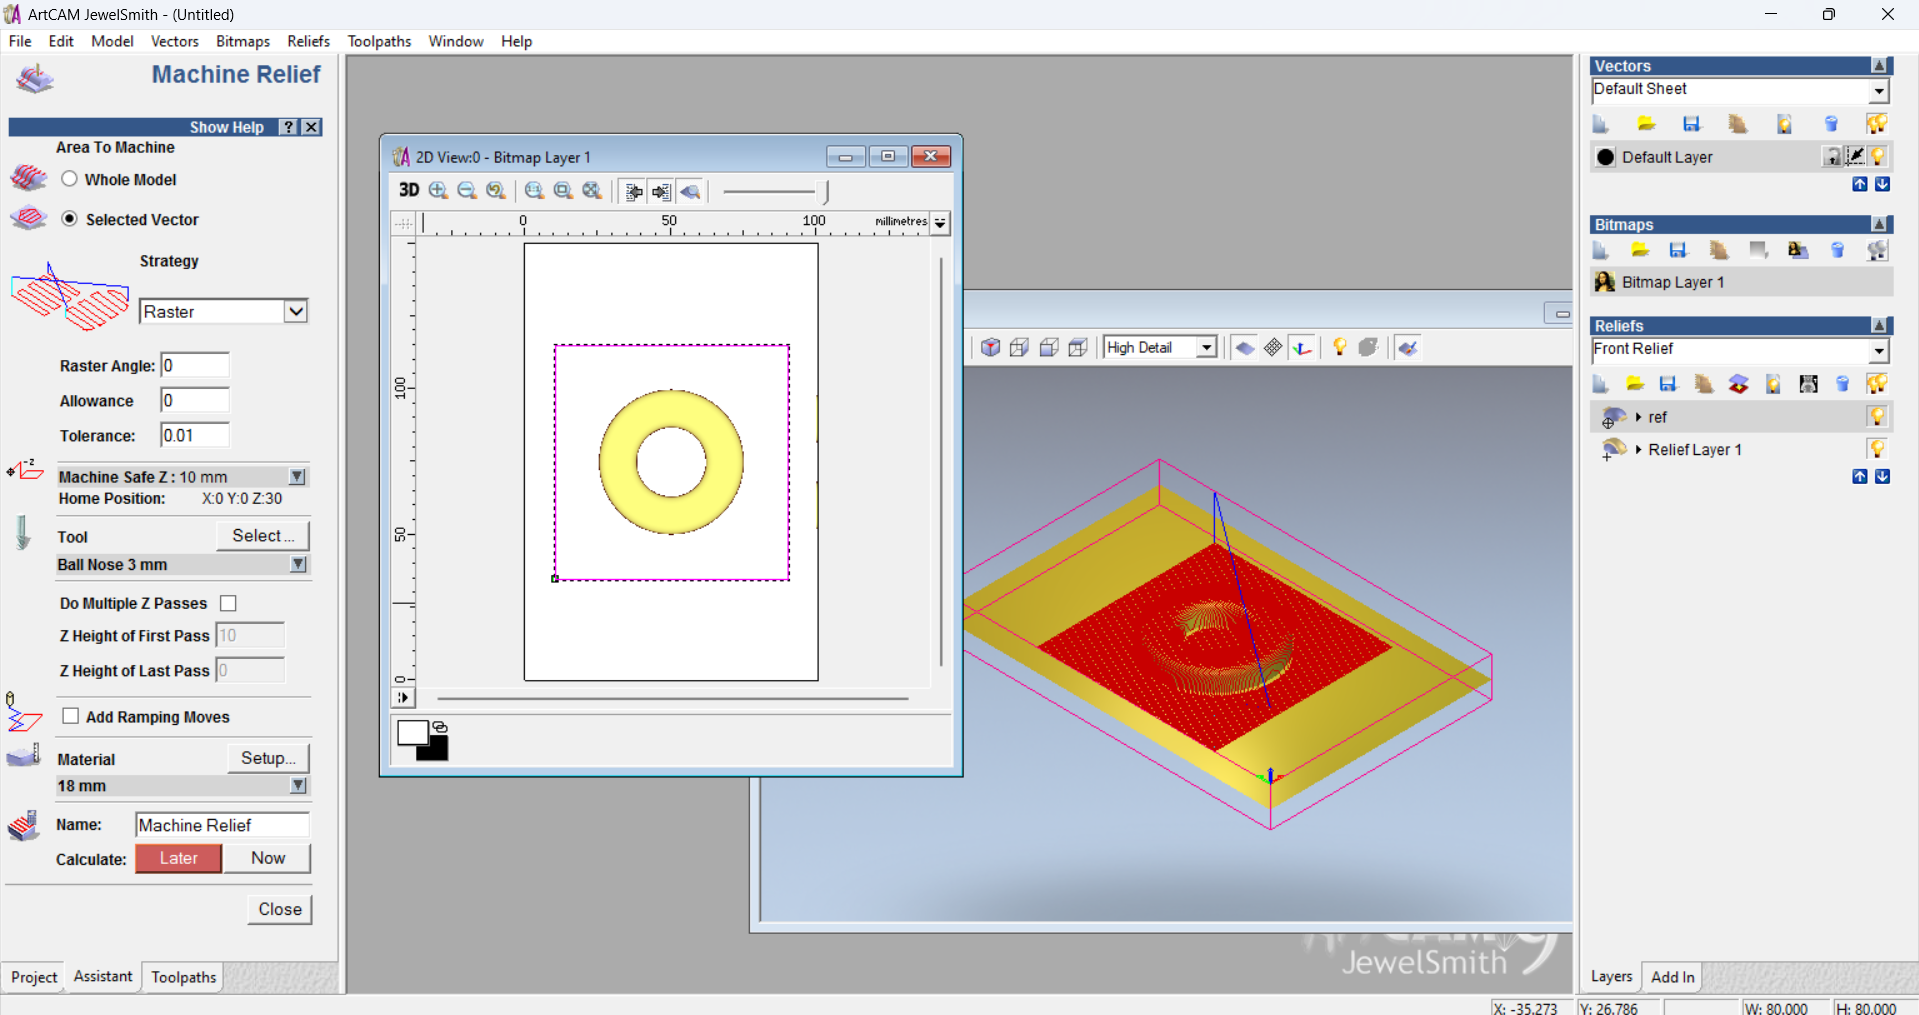Open the High Detail dropdown
Image resolution: width=1919 pixels, height=1015 pixels.
(1207, 347)
